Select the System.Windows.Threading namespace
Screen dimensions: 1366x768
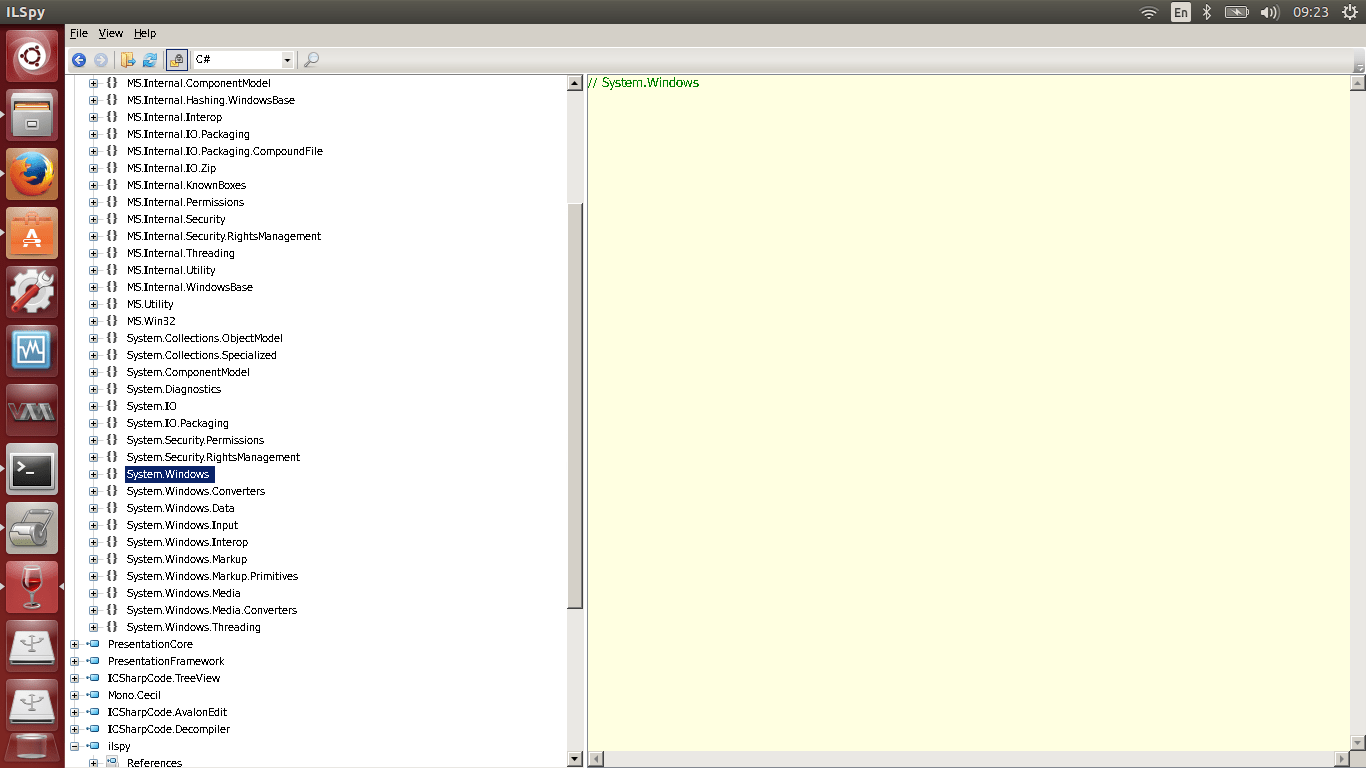[193, 627]
